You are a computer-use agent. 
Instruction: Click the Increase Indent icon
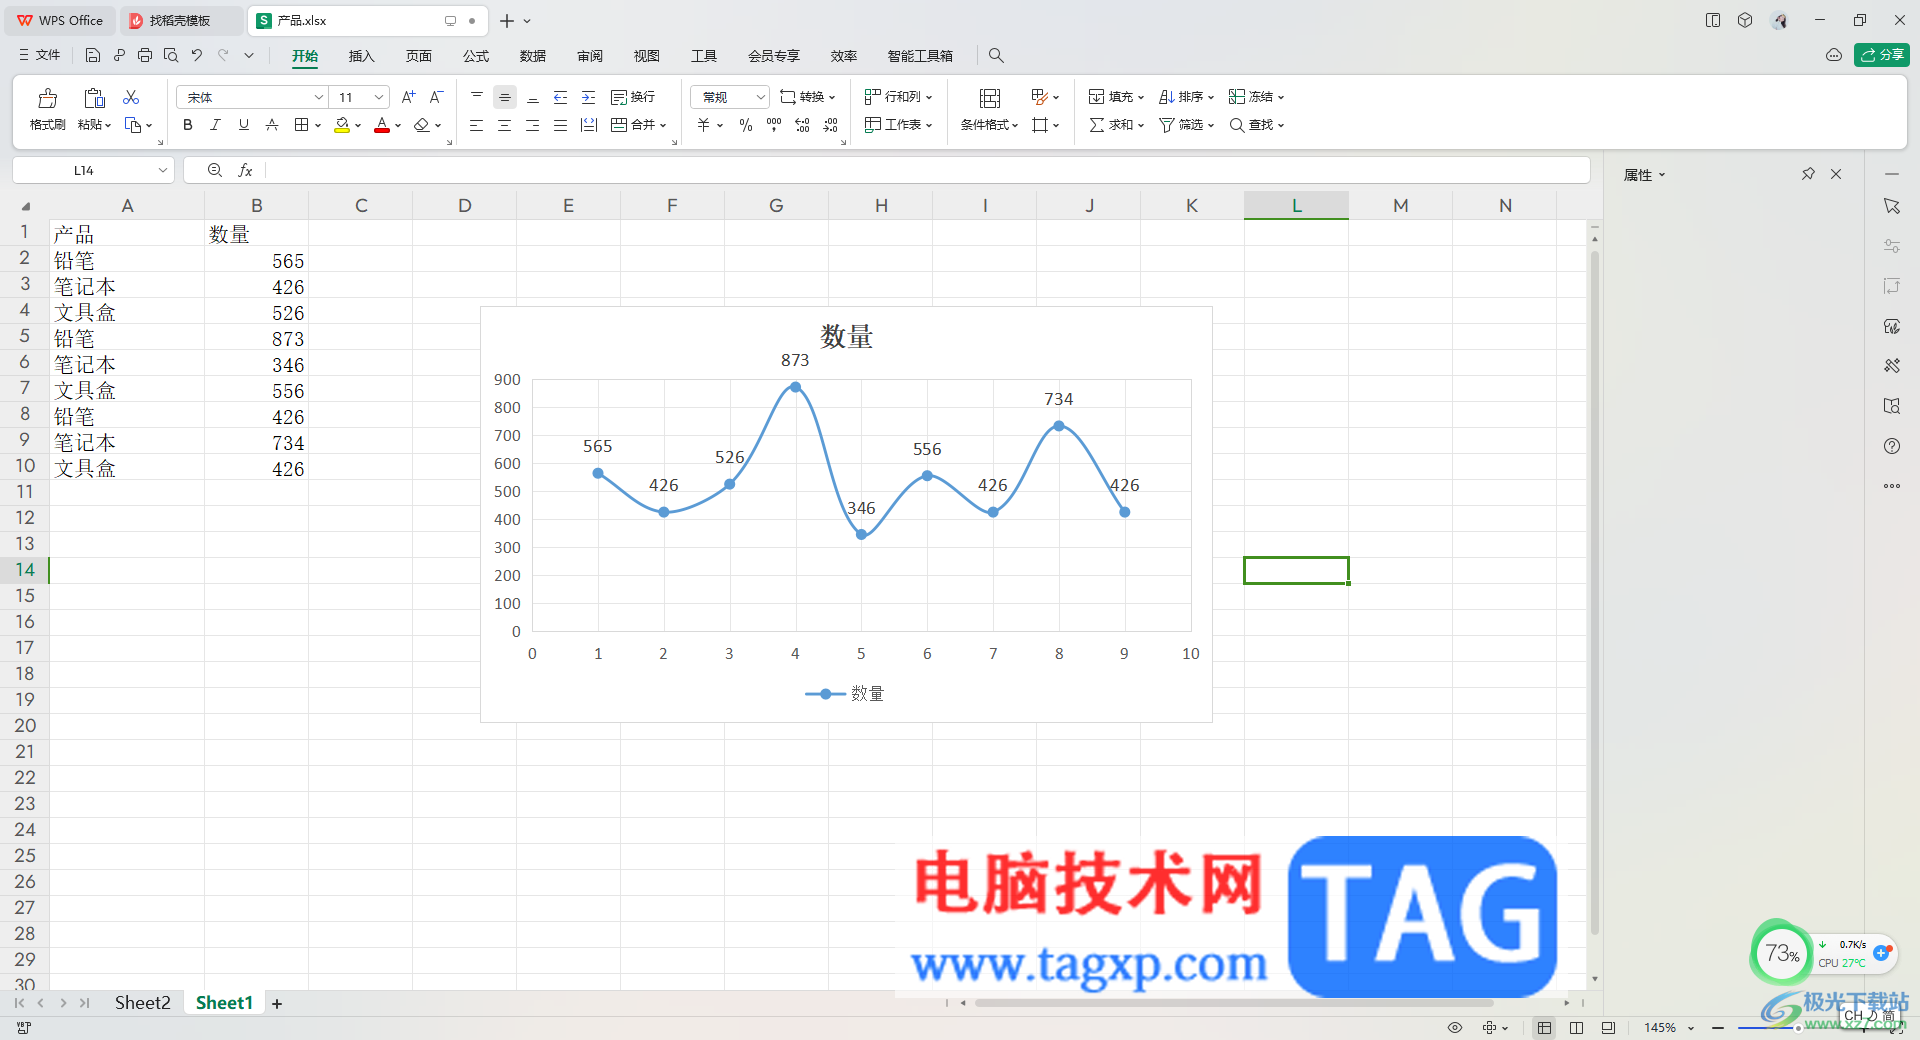(589, 97)
